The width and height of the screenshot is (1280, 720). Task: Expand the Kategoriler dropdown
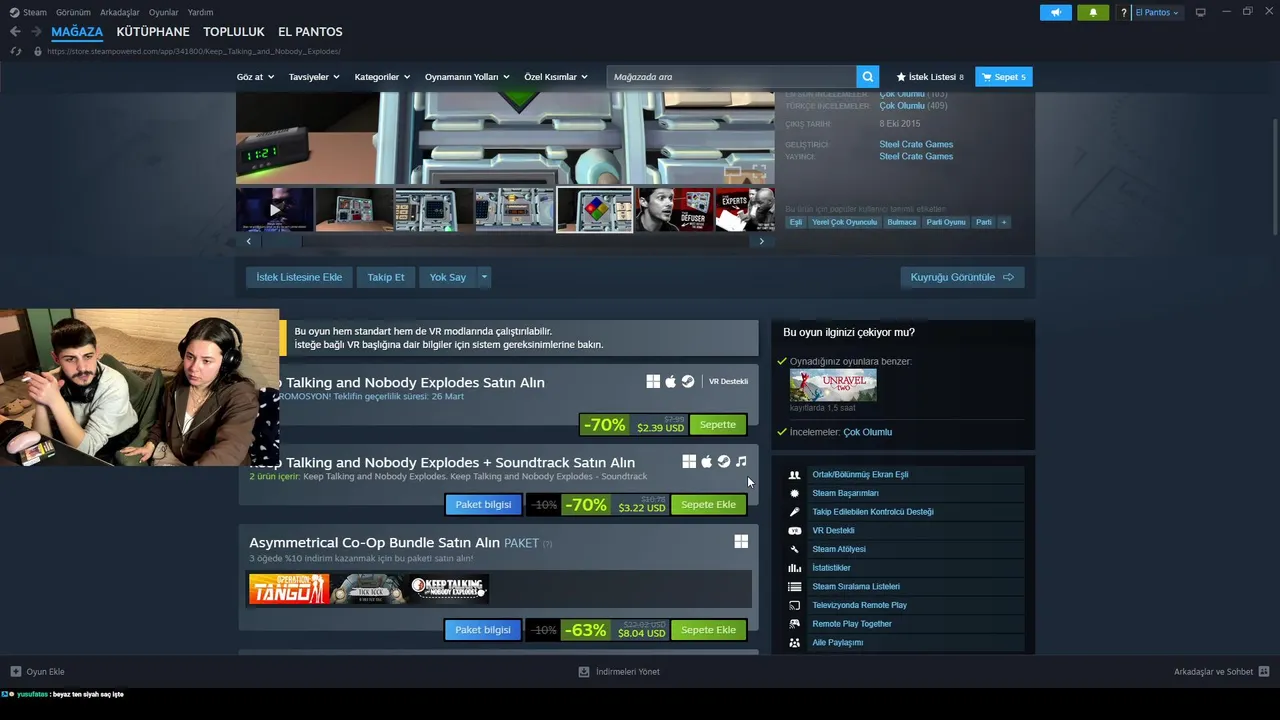pos(382,77)
